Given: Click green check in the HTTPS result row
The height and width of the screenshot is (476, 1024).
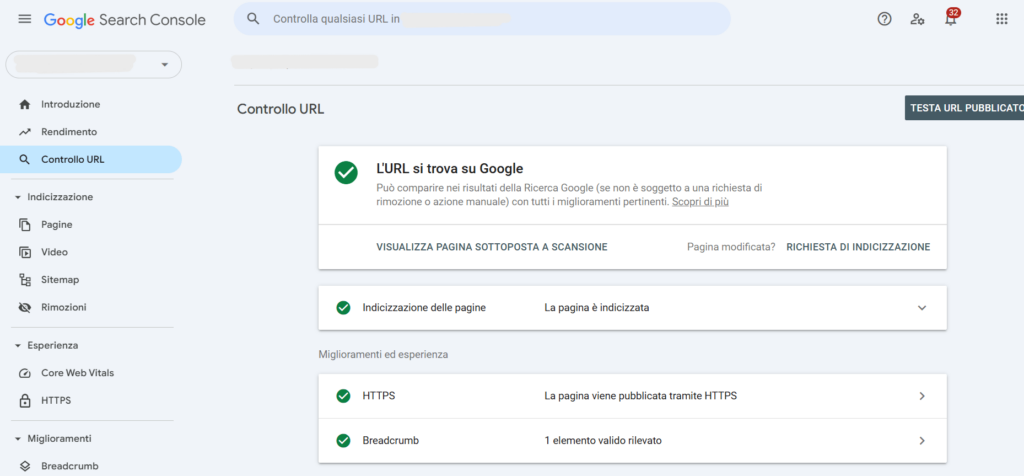Looking at the screenshot, I should point(343,396).
